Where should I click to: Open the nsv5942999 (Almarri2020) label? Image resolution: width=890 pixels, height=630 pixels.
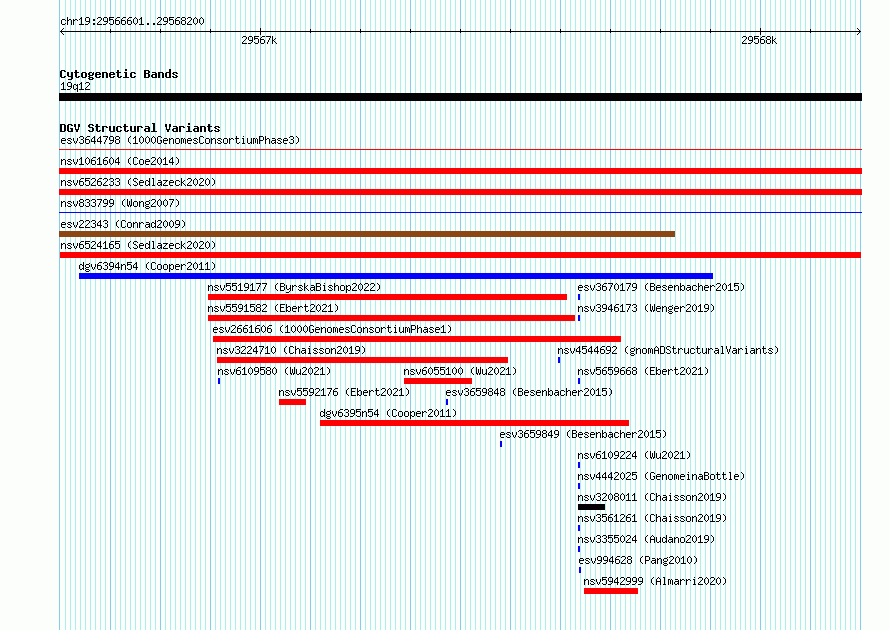click(x=655, y=581)
